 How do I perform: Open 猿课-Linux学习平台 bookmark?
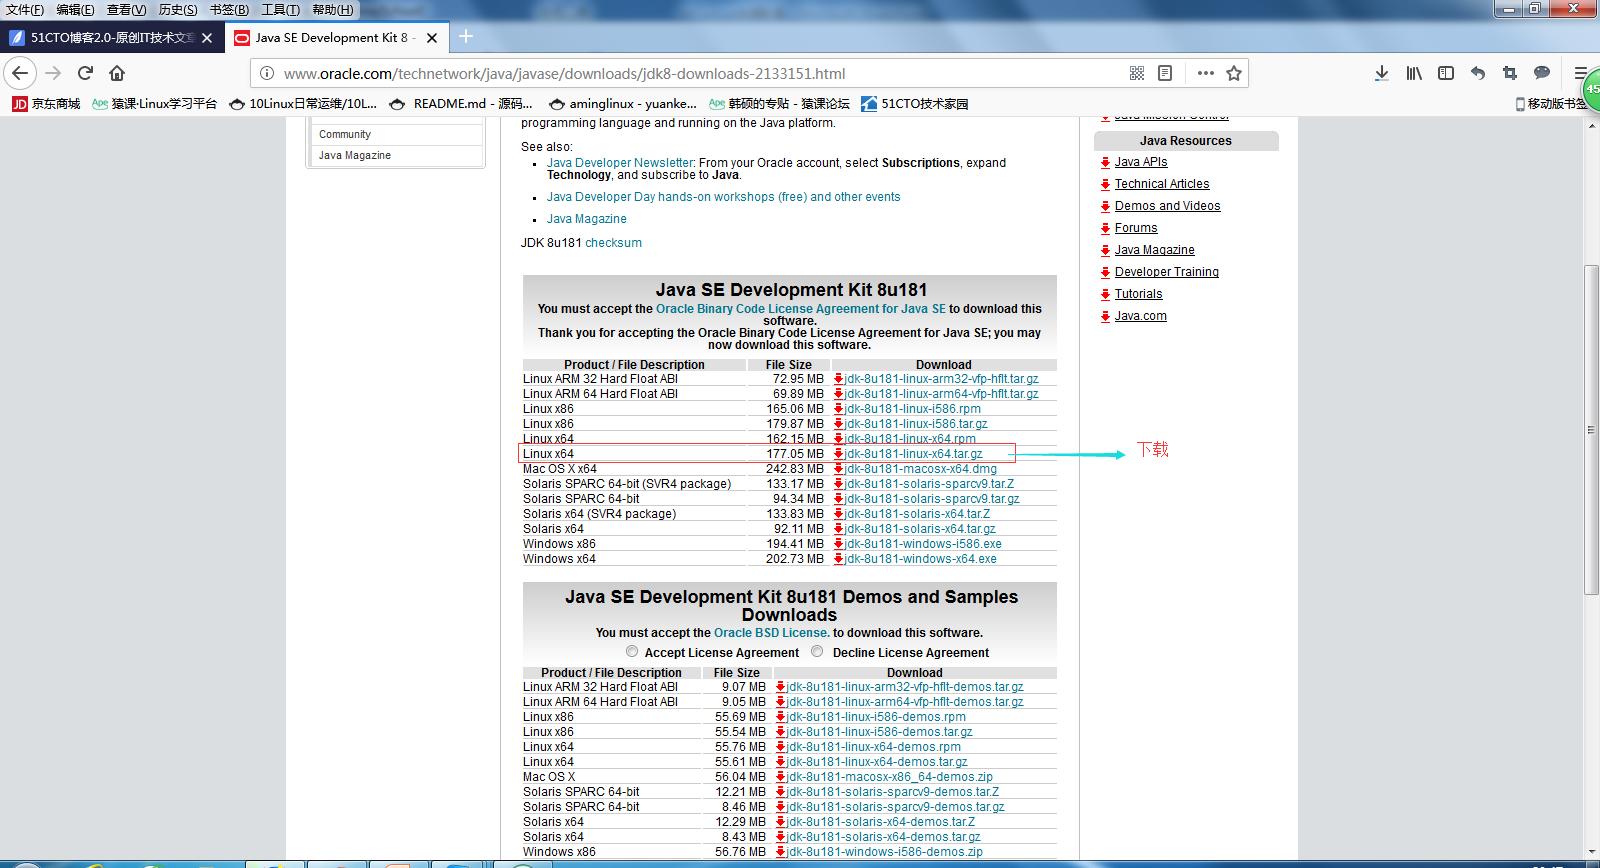(154, 103)
